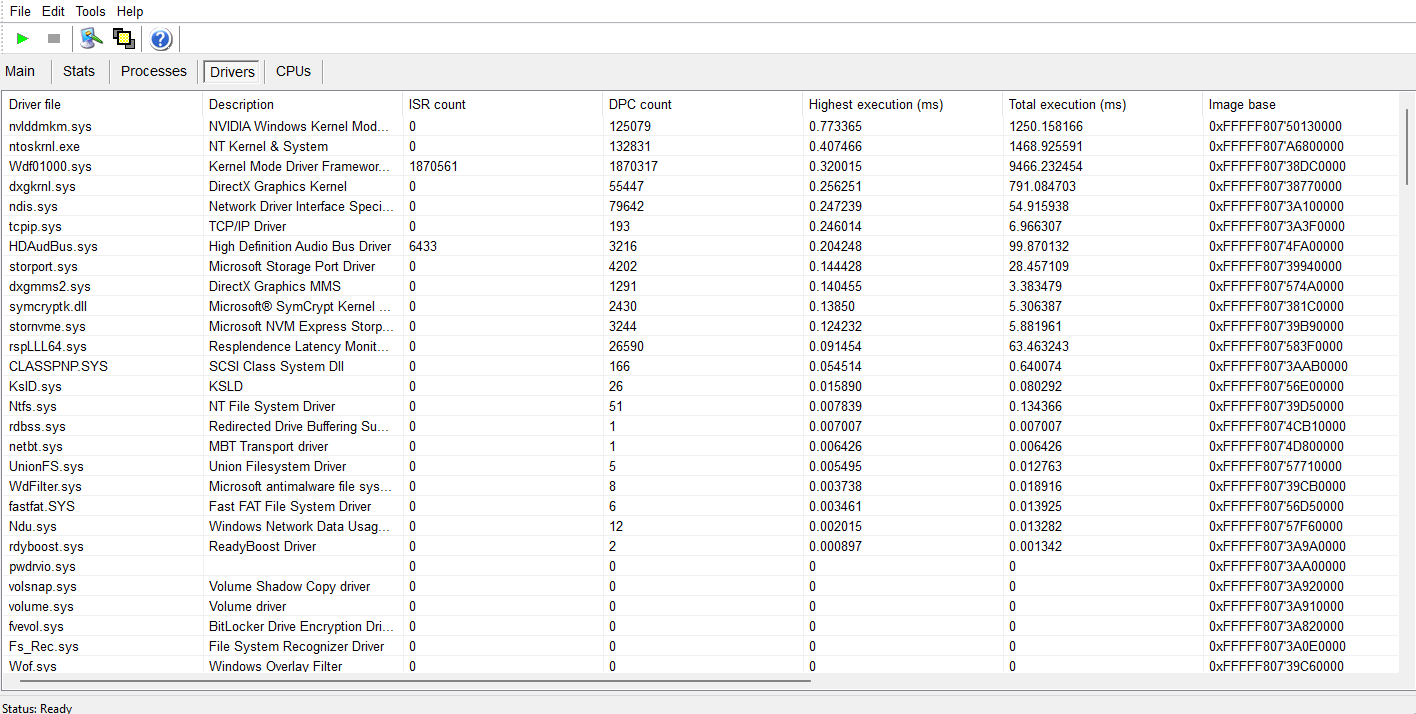Sort by Driver file column header
Viewport: 1416px width, 714px height.
click(x=35, y=104)
